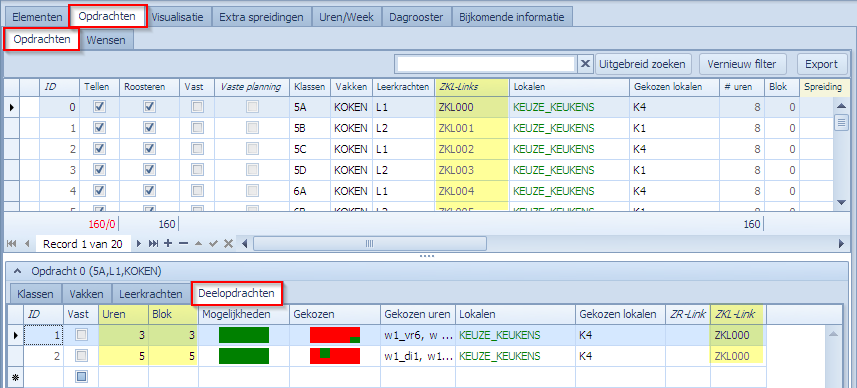Click the Blok header in Deelopdrachten grid
857x388 pixels.
pyautogui.click(x=173, y=314)
